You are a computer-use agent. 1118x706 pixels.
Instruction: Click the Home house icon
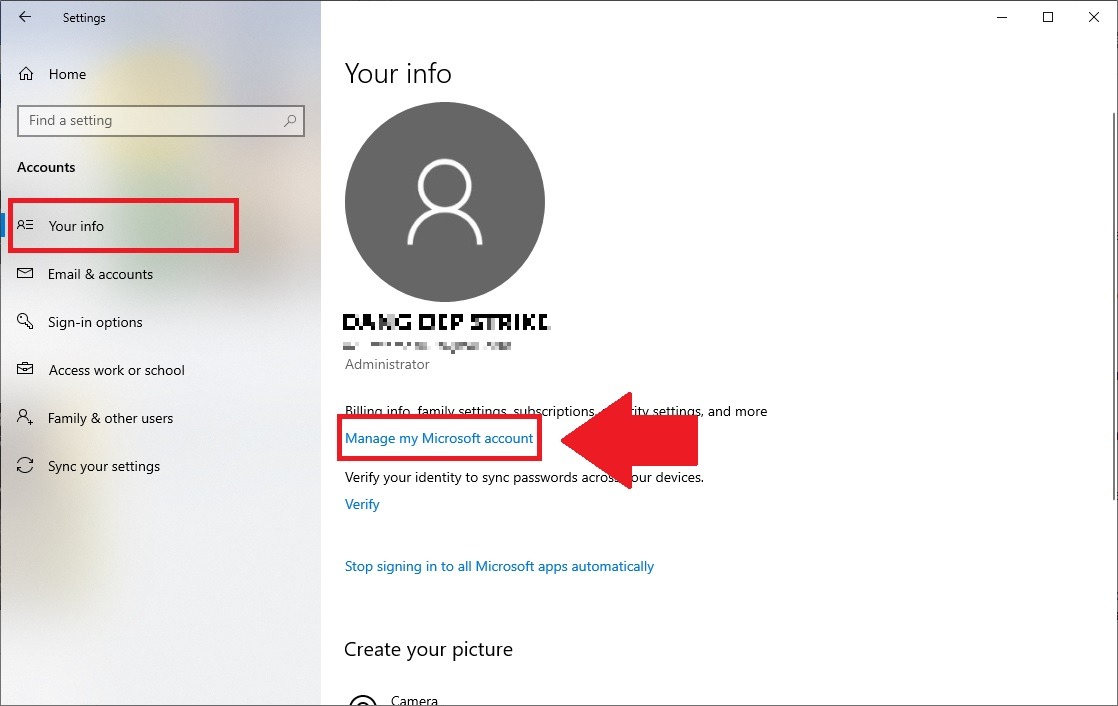click(26, 73)
